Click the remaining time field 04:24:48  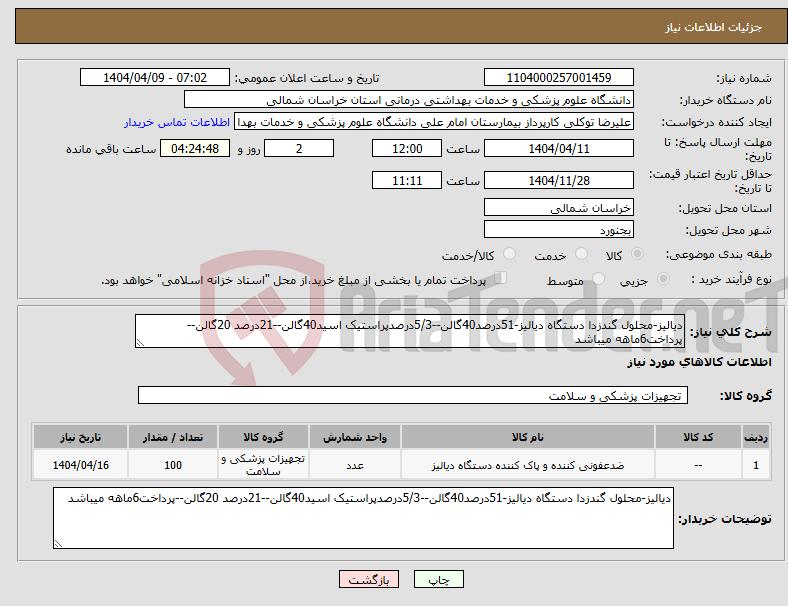(x=195, y=148)
